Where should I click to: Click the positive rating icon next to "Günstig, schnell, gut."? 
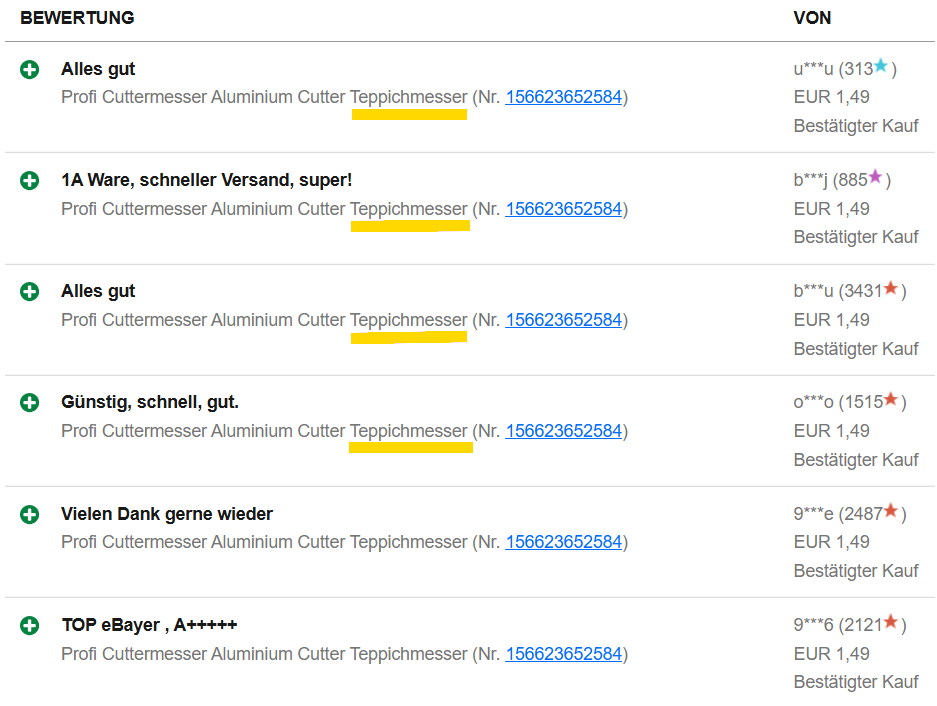[30, 403]
